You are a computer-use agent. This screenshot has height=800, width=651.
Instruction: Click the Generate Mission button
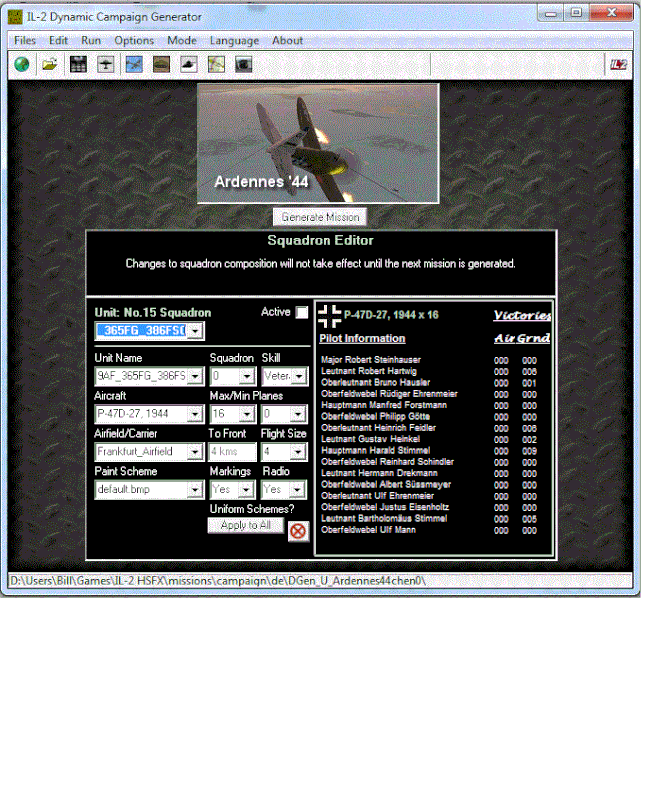click(320, 217)
